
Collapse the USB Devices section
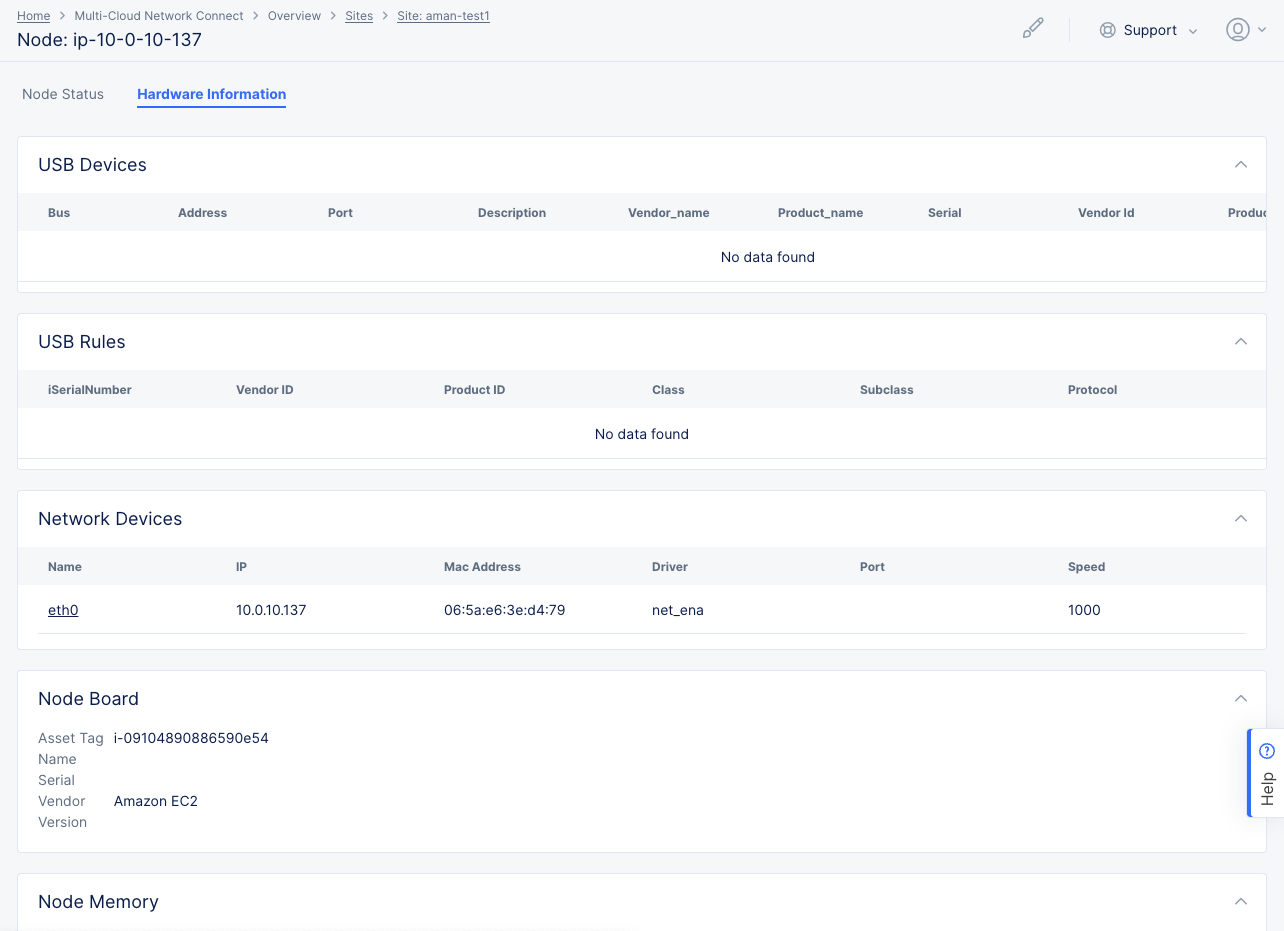point(1241,164)
